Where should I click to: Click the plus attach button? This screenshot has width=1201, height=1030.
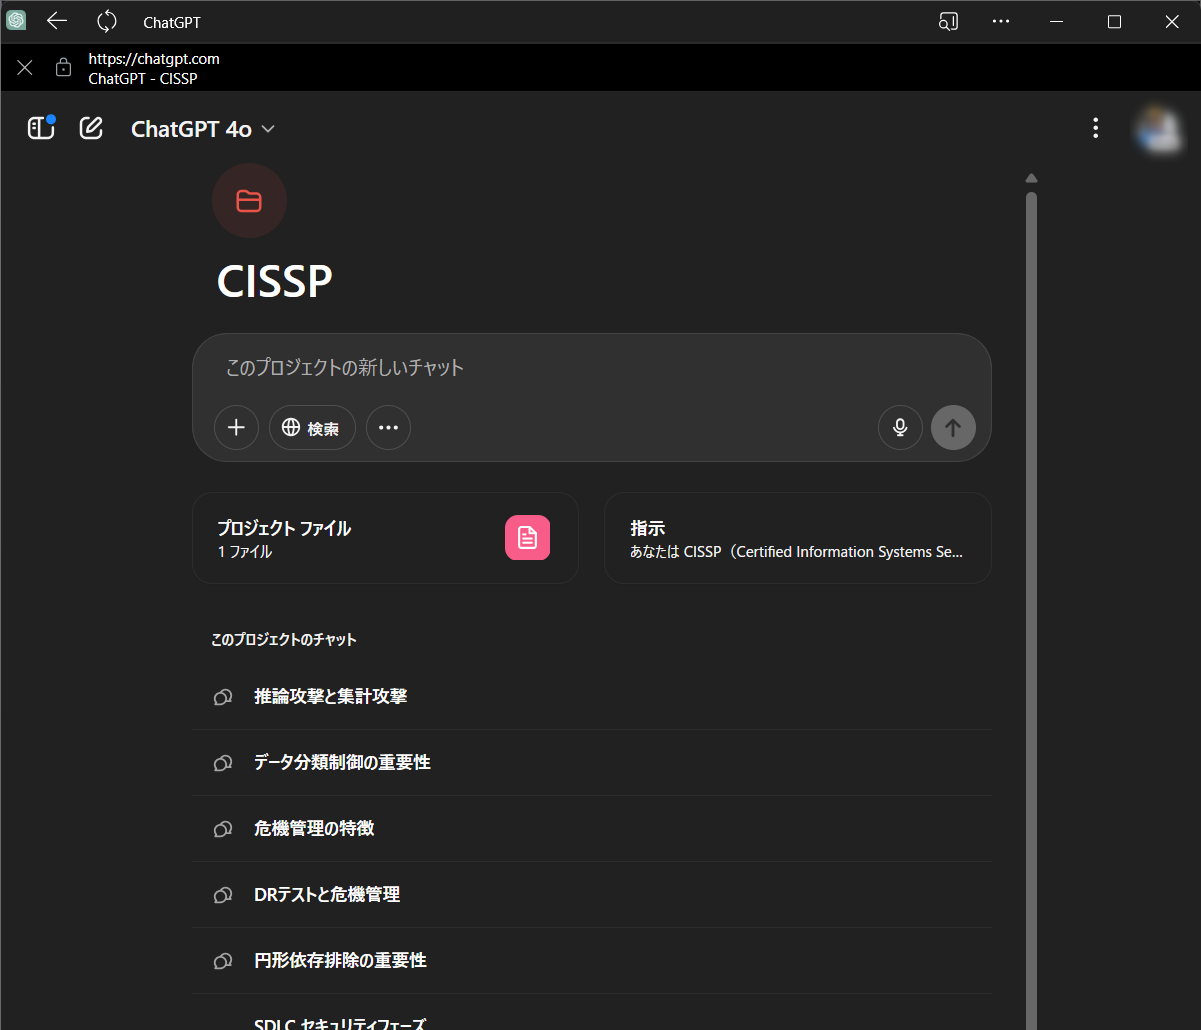(236, 428)
